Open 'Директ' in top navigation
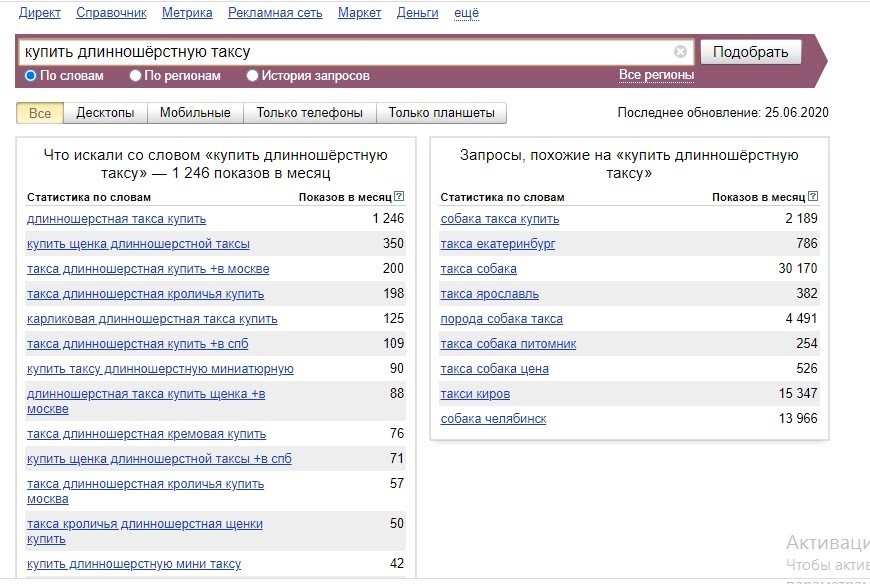This screenshot has width=870, height=584. (x=40, y=13)
